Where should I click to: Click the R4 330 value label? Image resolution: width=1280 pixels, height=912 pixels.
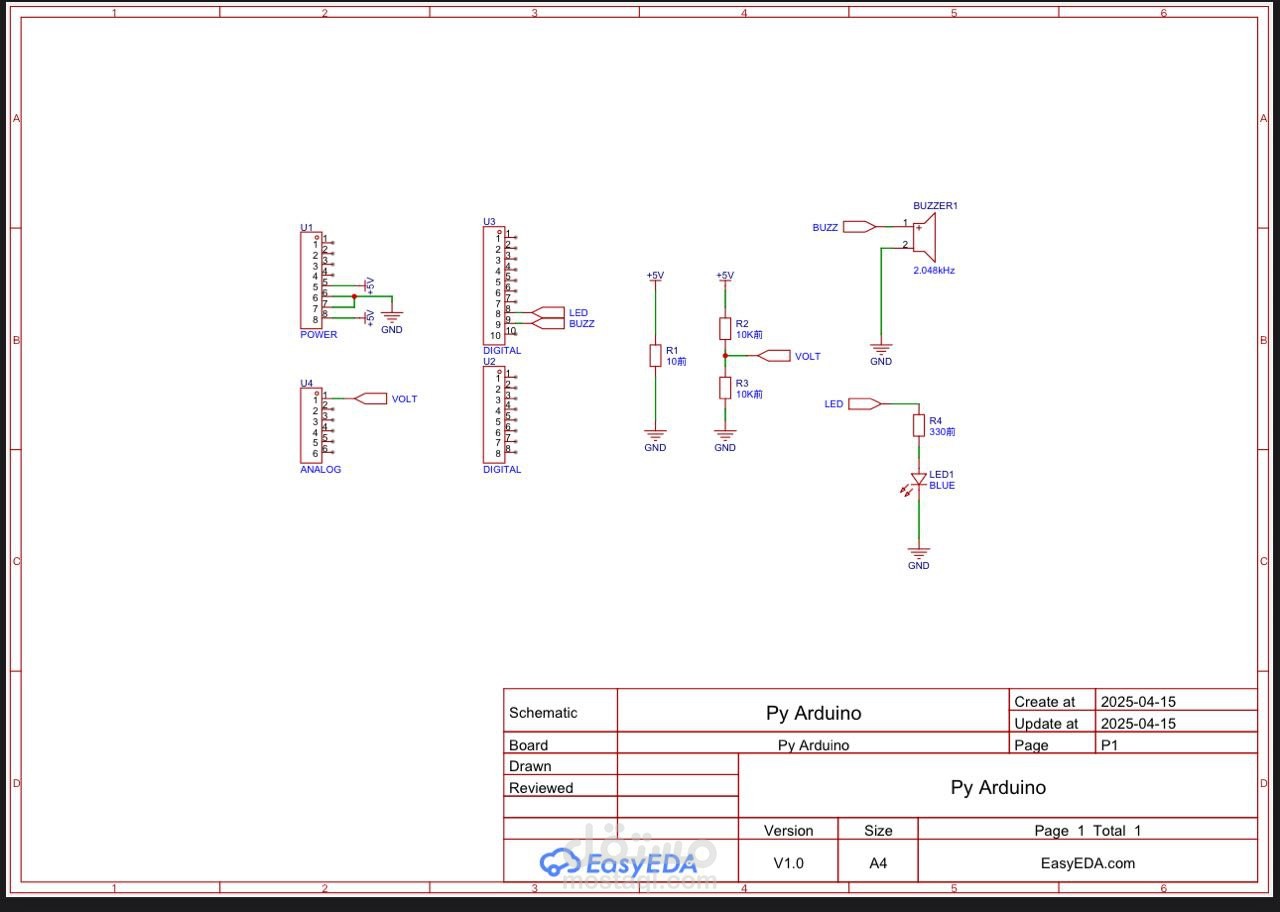[x=942, y=432]
